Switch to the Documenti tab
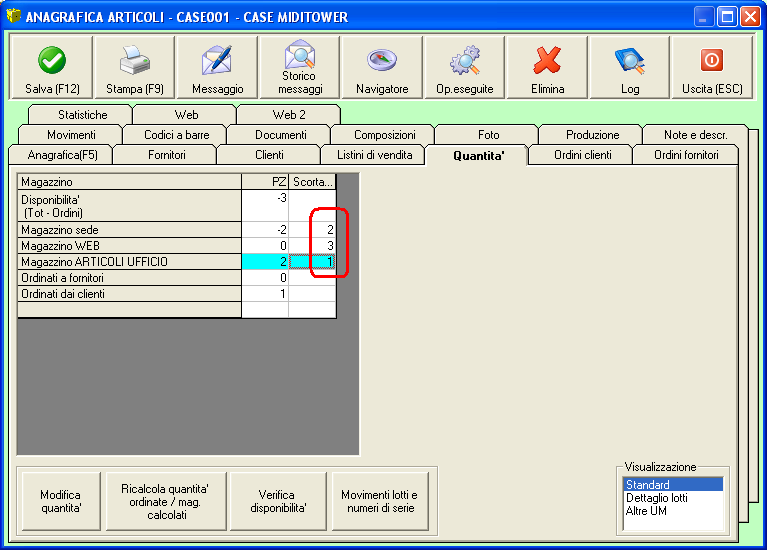Image resolution: width=767 pixels, height=550 pixels. pyautogui.click(x=279, y=135)
